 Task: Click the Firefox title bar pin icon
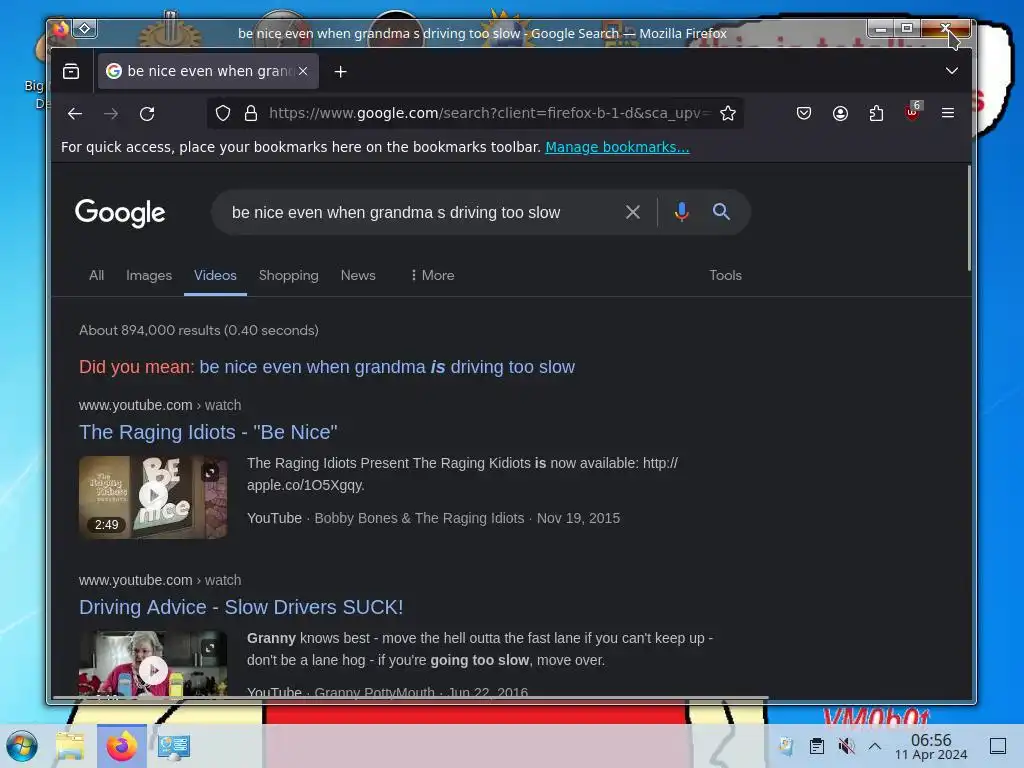tap(85, 29)
